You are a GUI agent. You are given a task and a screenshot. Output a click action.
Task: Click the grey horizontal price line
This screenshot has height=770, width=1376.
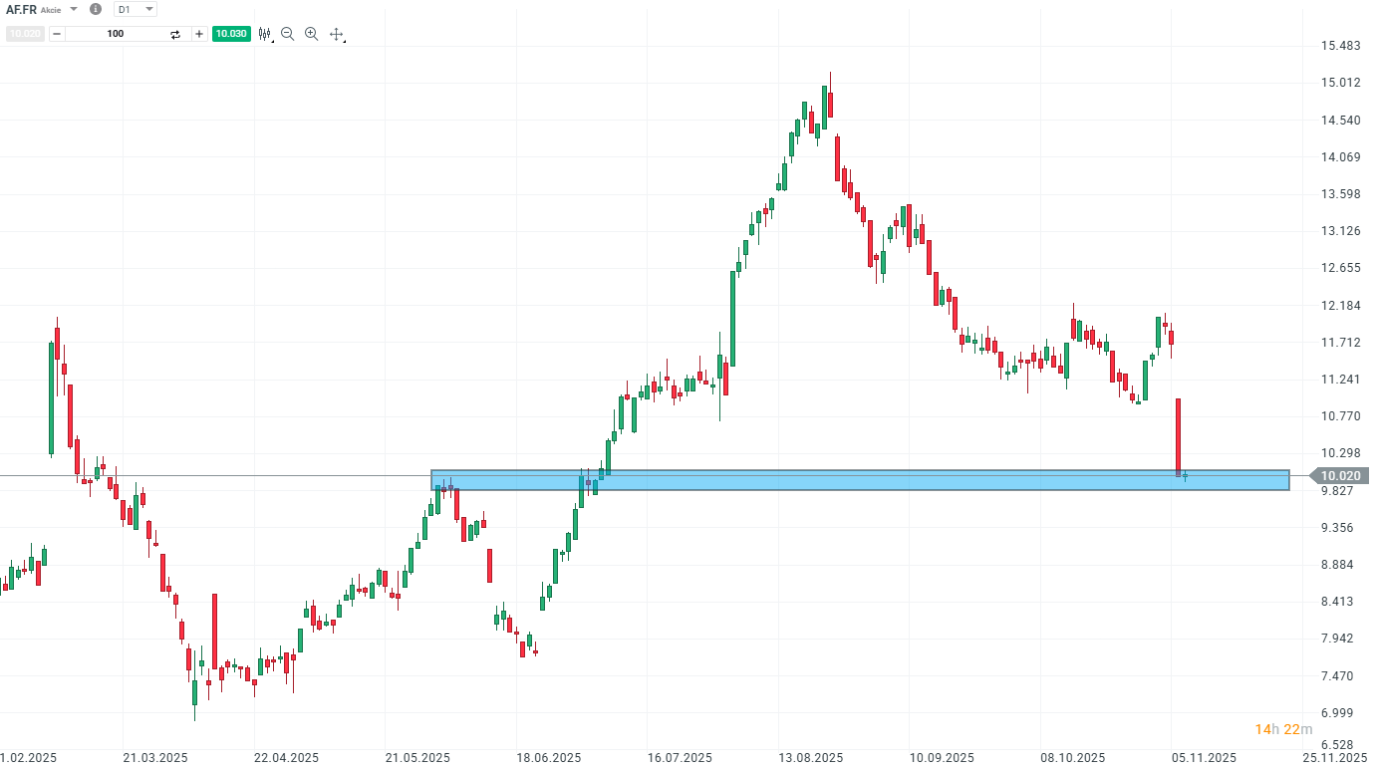coord(200,476)
